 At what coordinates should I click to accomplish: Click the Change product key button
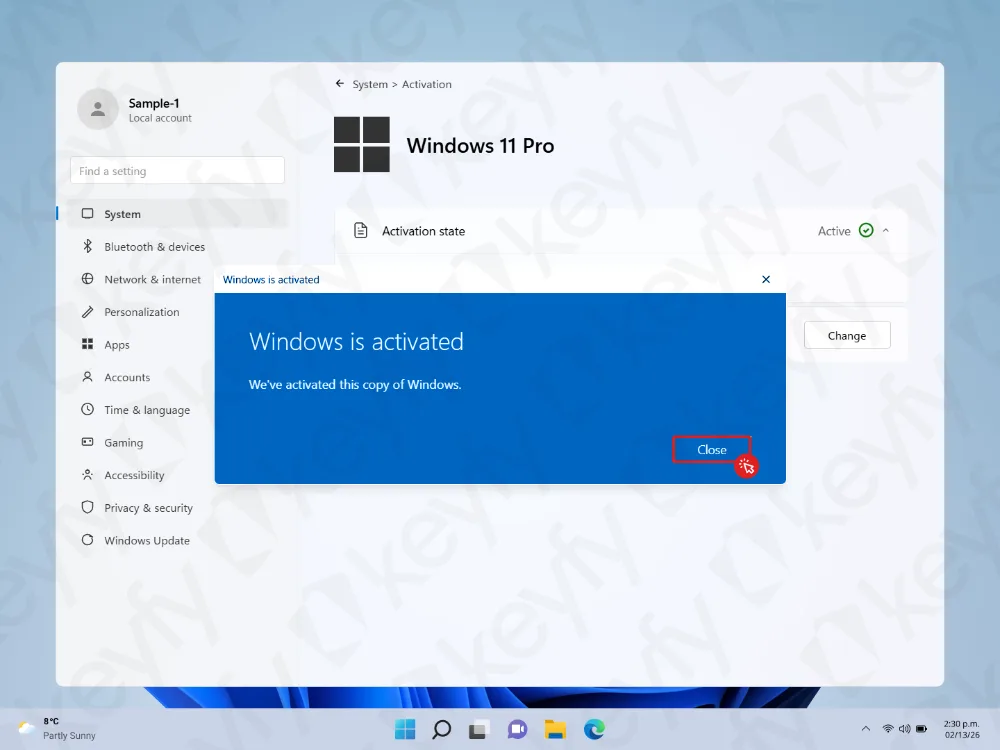click(846, 335)
